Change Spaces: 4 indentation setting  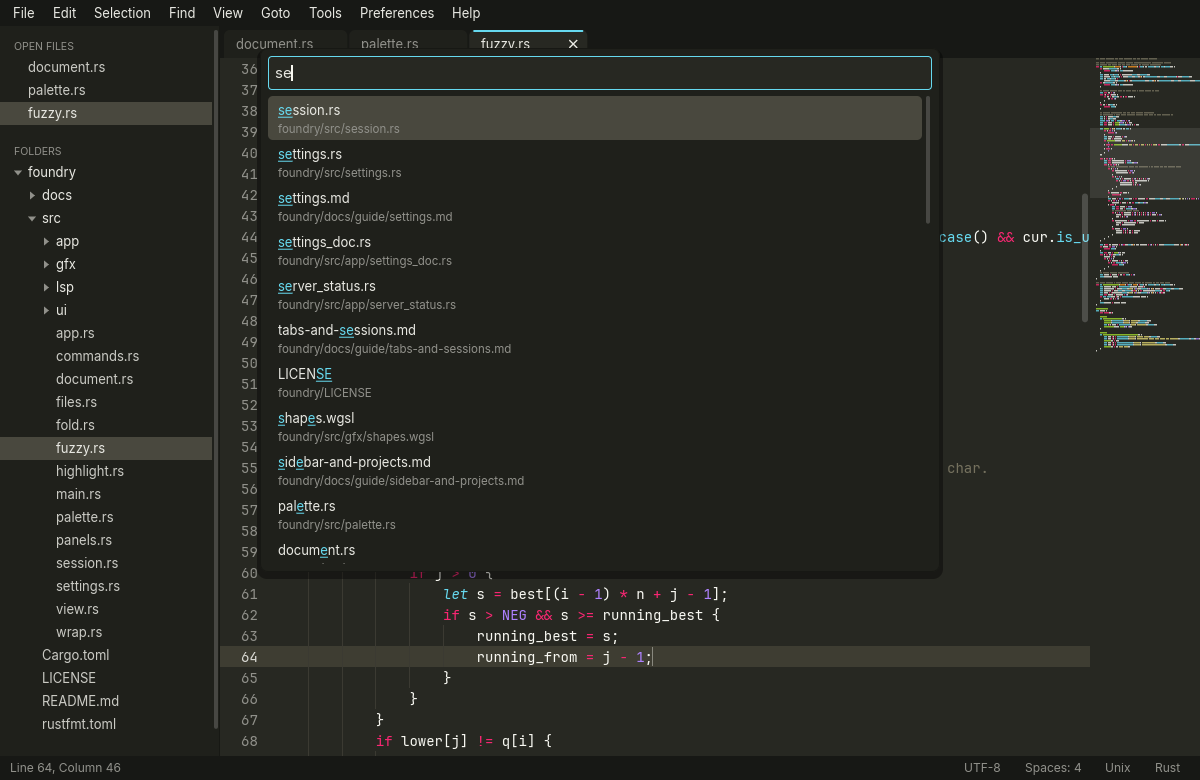(1053, 768)
